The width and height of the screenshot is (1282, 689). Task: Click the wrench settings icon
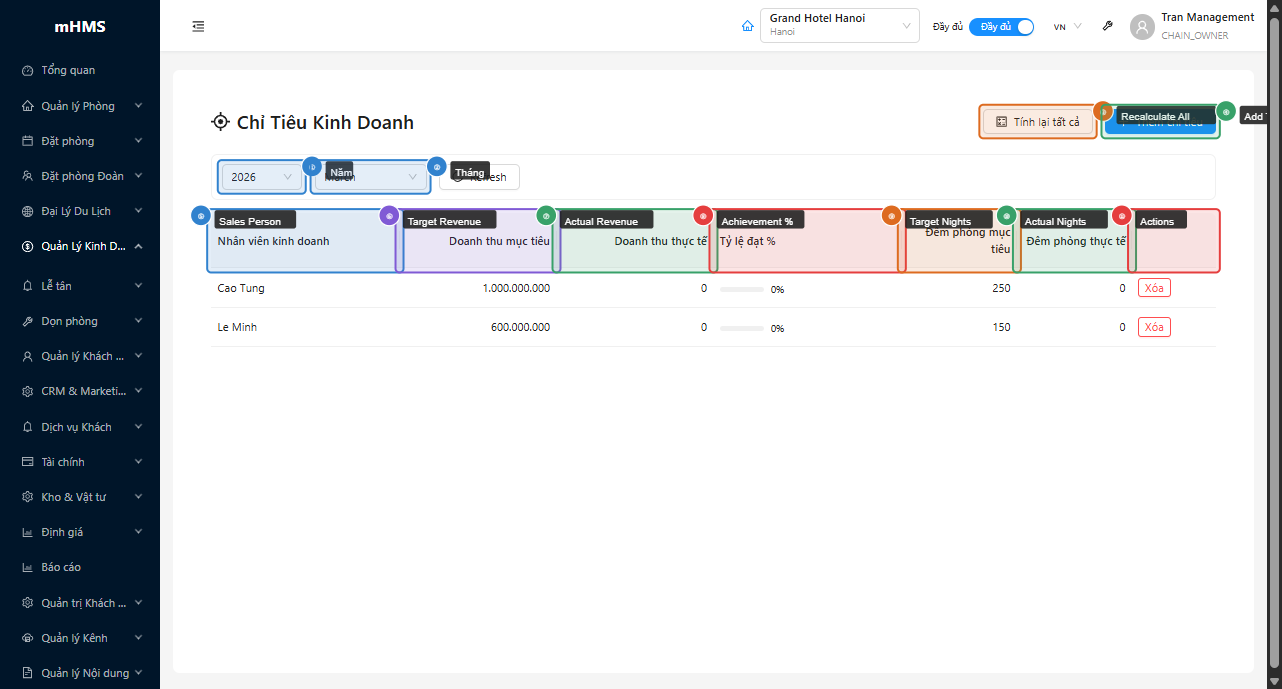[1108, 26]
